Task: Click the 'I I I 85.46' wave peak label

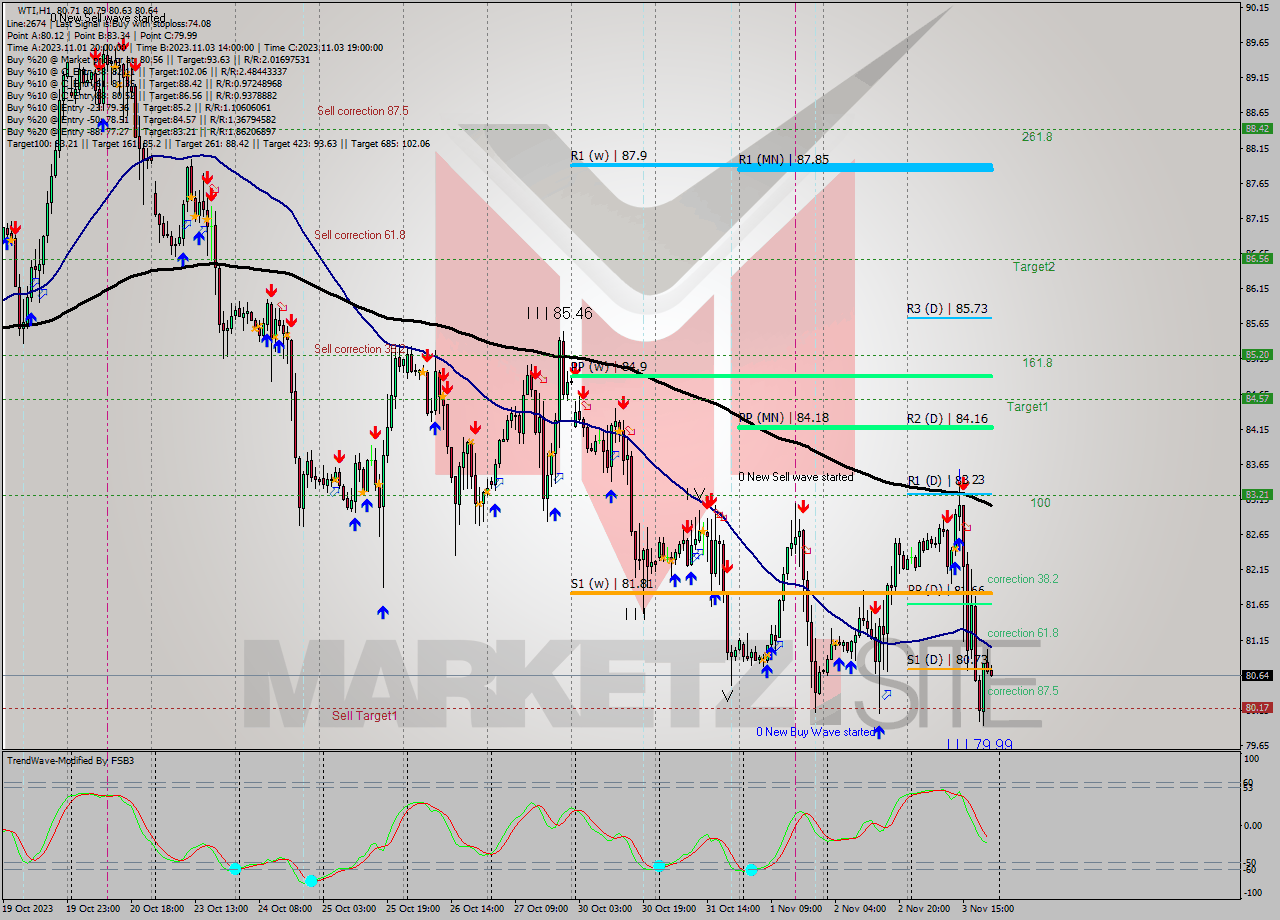Action: click(560, 313)
